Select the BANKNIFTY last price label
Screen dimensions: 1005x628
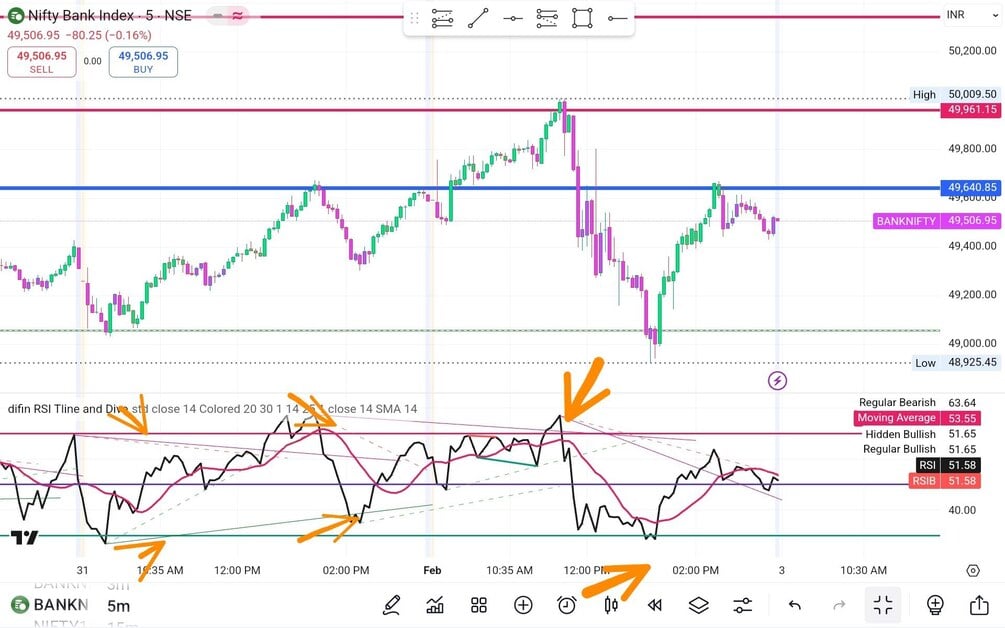936,221
